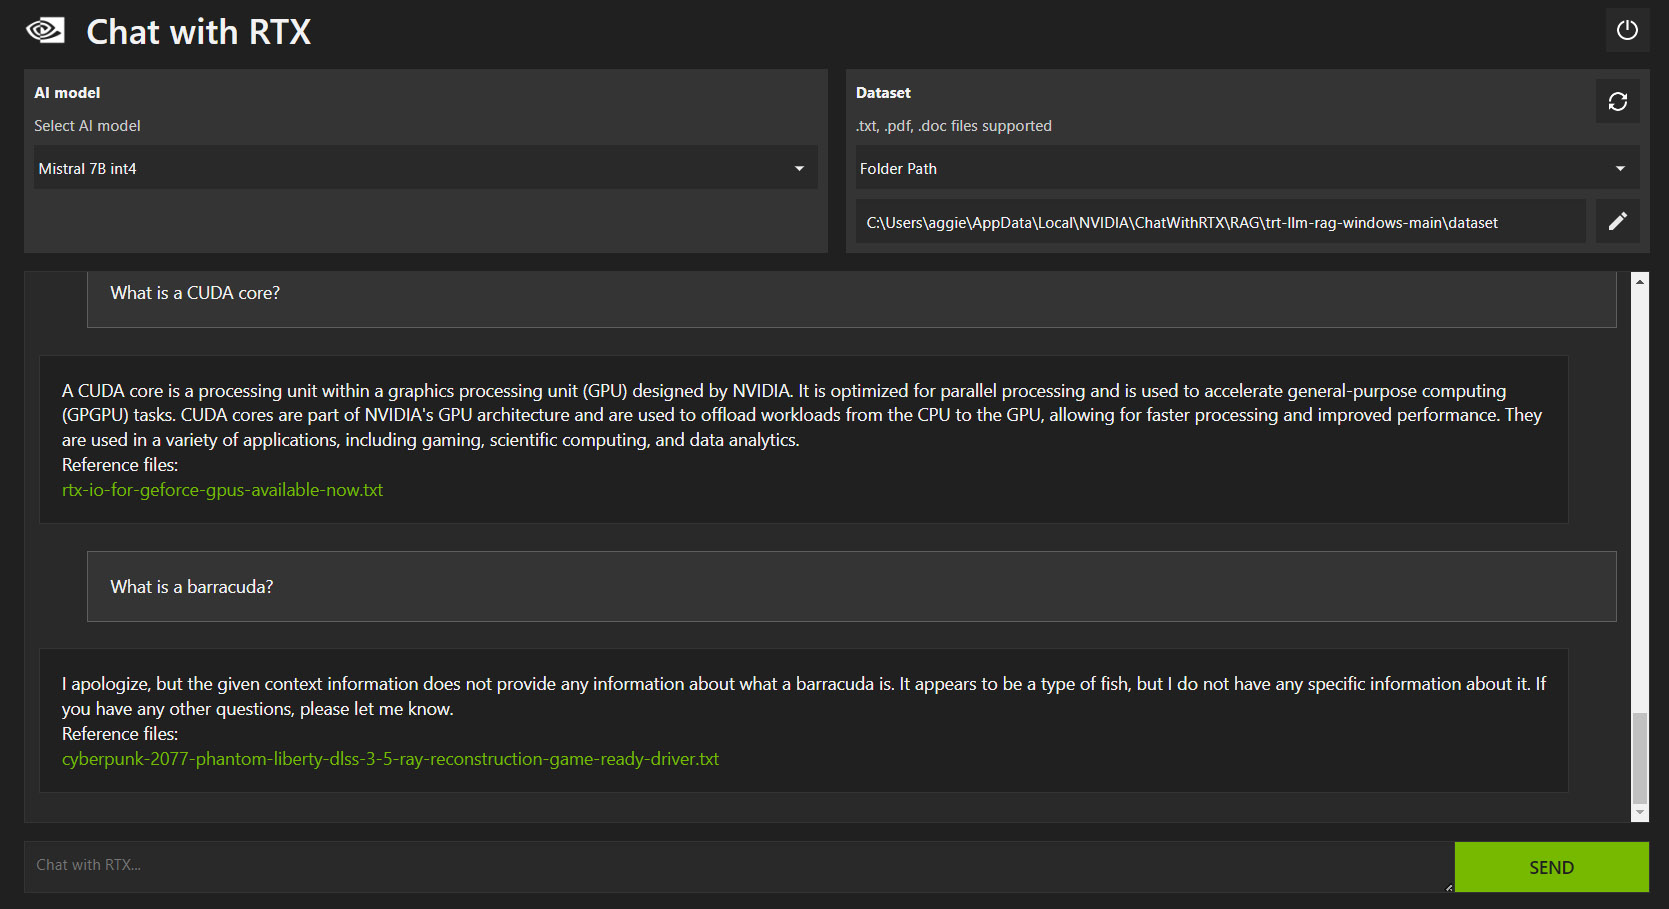This screenshot has height=909, width=1669.
Task: Open the cyberpunk-2077 driver reference file link
Action: tap(390, 759)
